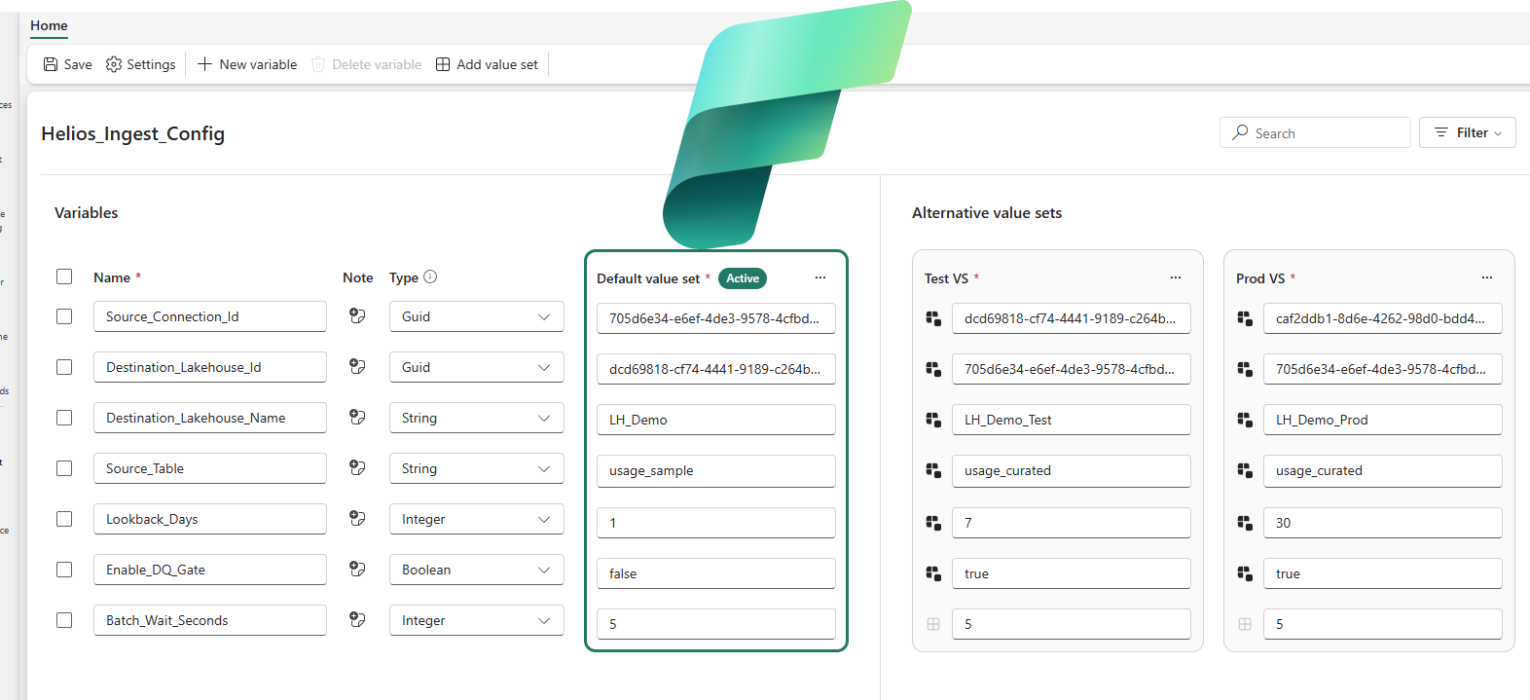The height and width of the screenshot is (700, 1530).
Task: Select the Destination_Lakehouse_Name row checkbox
Action: point(64,418)
